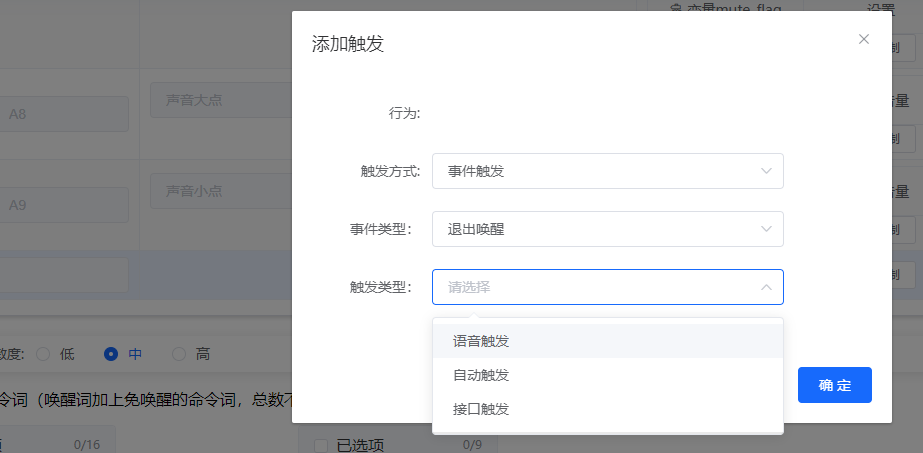Click the 添加触发 dialog title
The image size is (923, 453).
pos(348,44)
